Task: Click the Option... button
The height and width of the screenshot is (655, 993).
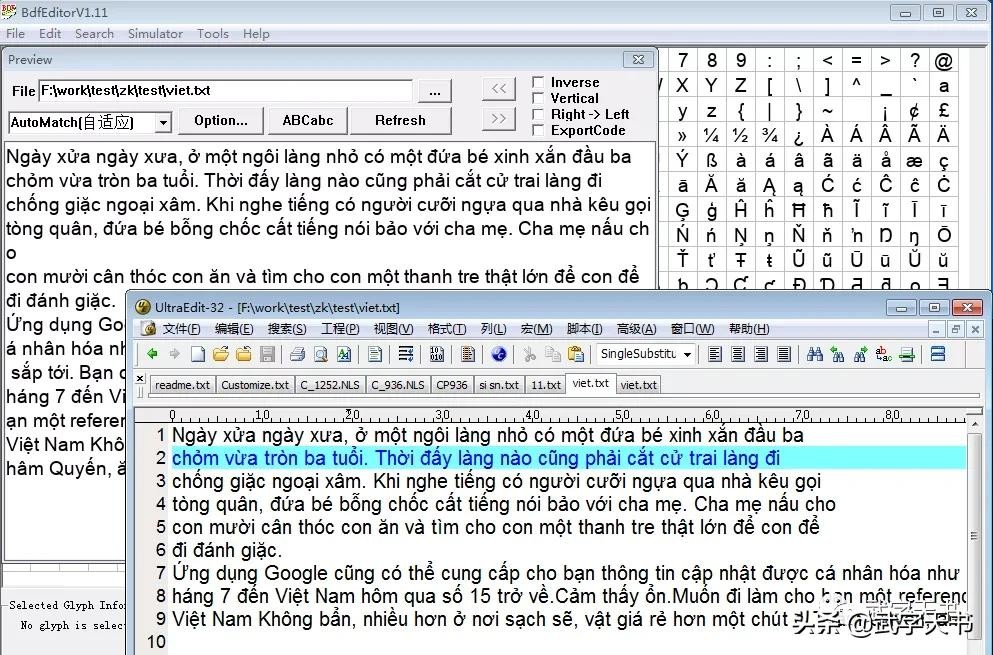Action: pos(221,121)
